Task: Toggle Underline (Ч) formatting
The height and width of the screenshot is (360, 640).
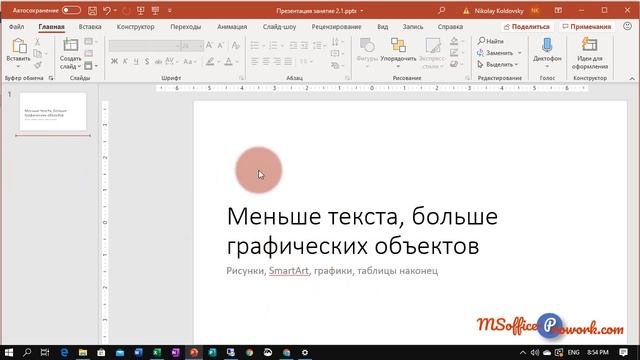Action: (136, 61)
